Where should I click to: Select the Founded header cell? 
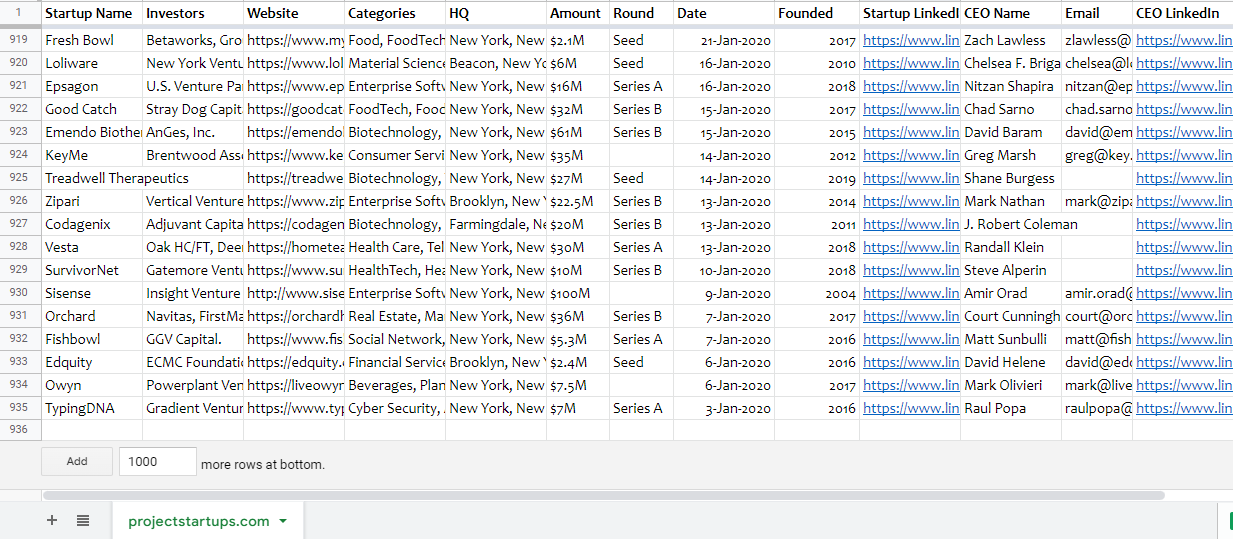click(817, 13)
